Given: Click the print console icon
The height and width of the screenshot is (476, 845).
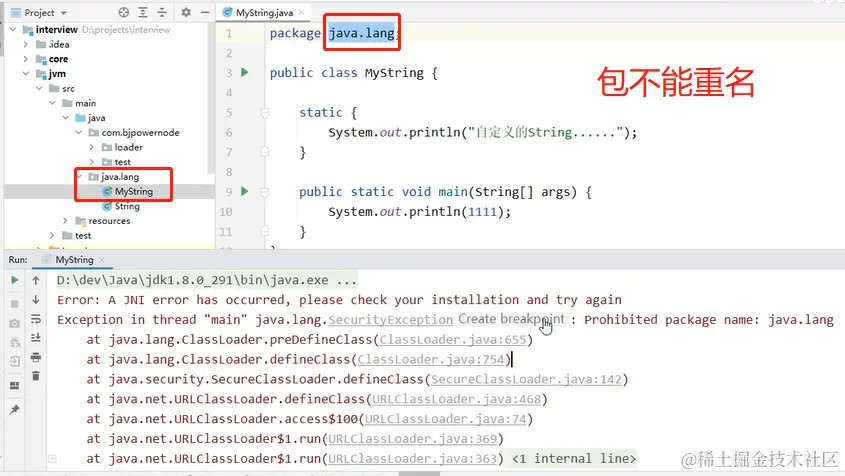Looking at the screenshot, I should pyautogui.click(x=36, y=357).
